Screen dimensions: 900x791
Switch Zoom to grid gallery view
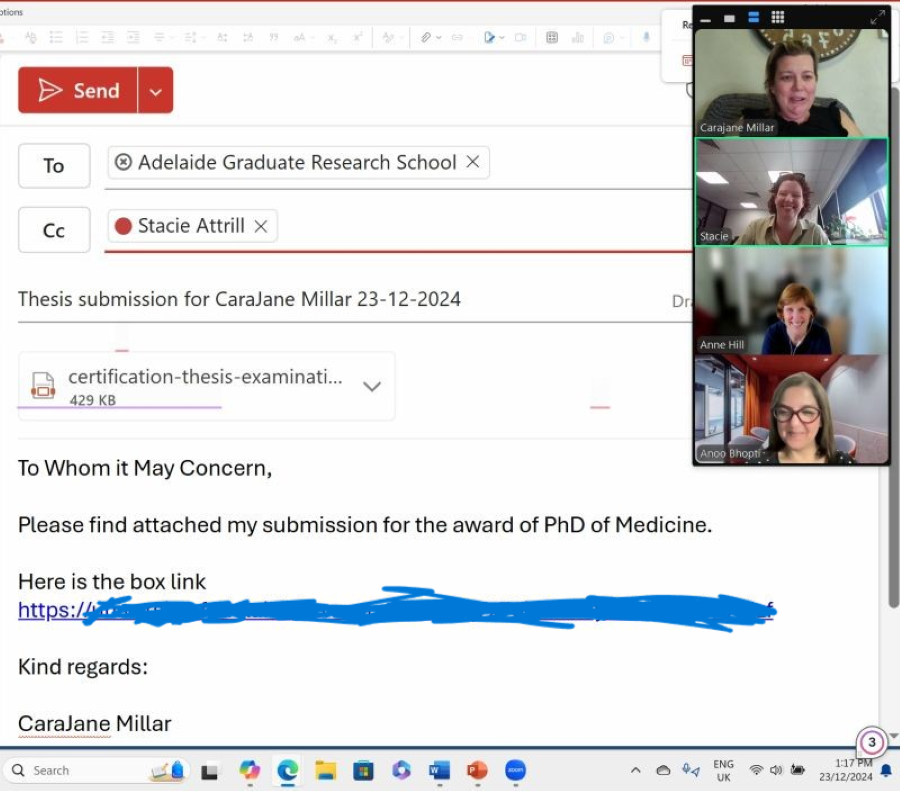coord(777,17)
